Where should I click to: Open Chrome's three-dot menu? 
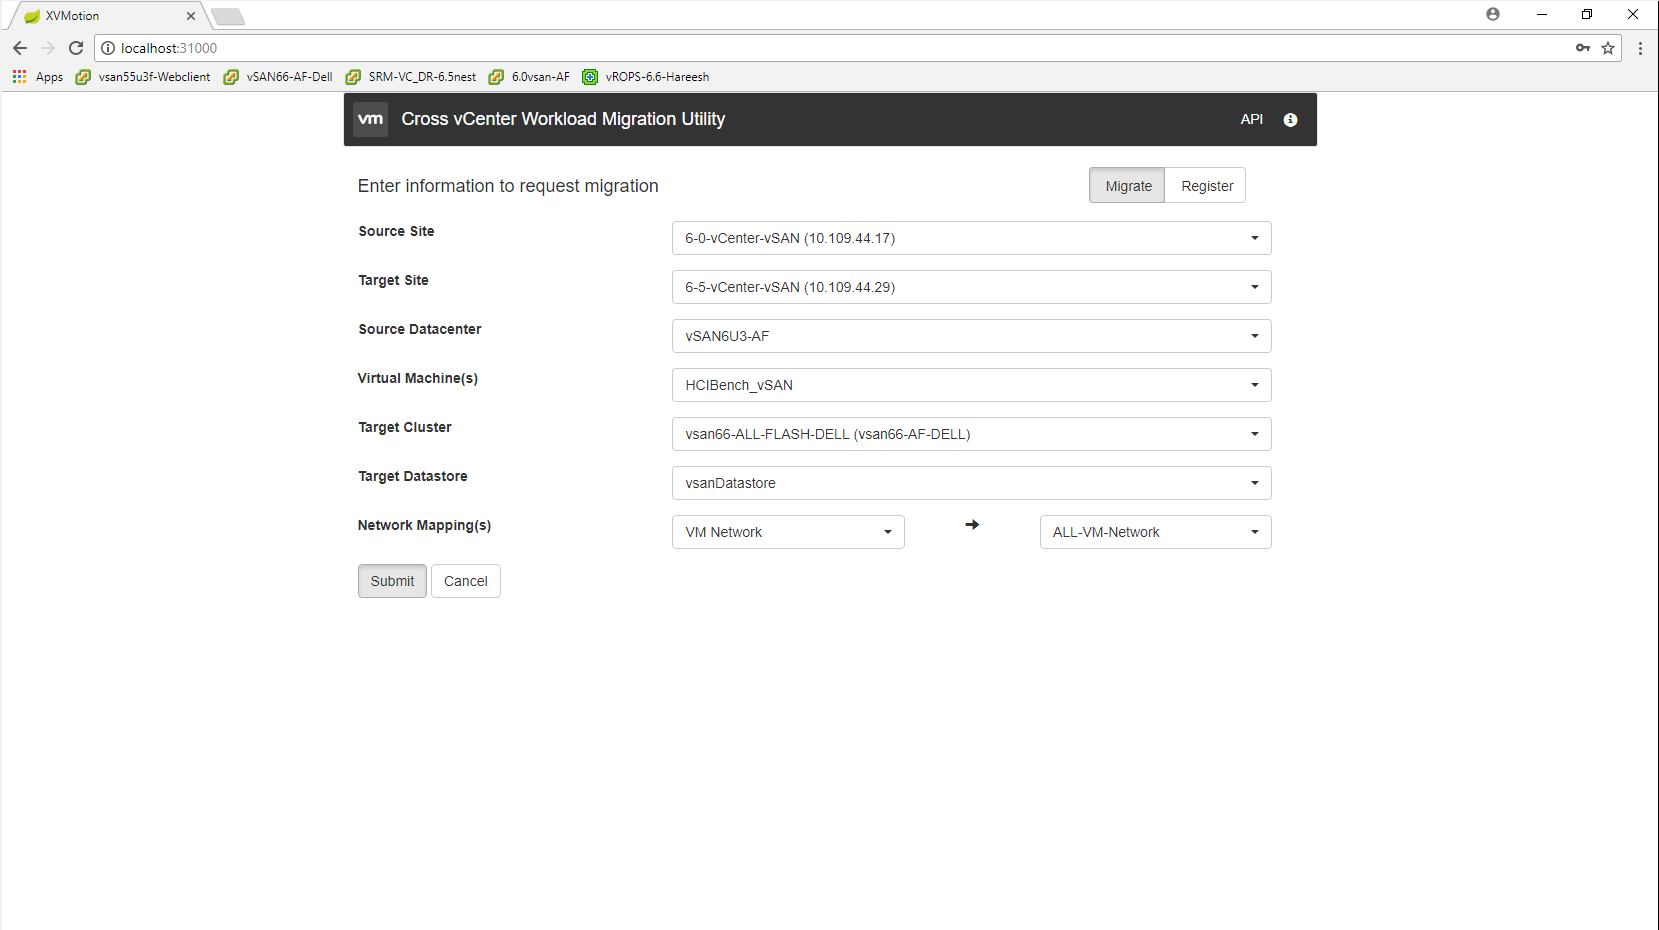tap(1640, 48)
